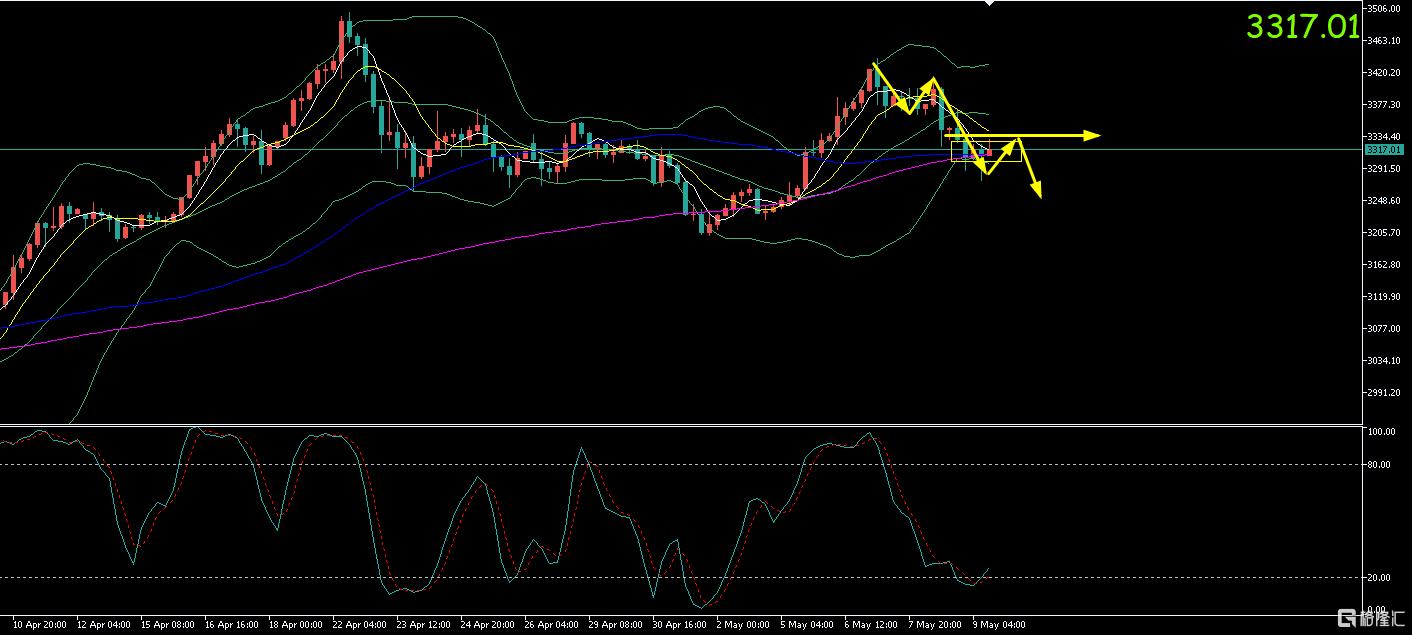
Task: Select the 24 Apr 20:00 time label
Action: click(489, 624)
